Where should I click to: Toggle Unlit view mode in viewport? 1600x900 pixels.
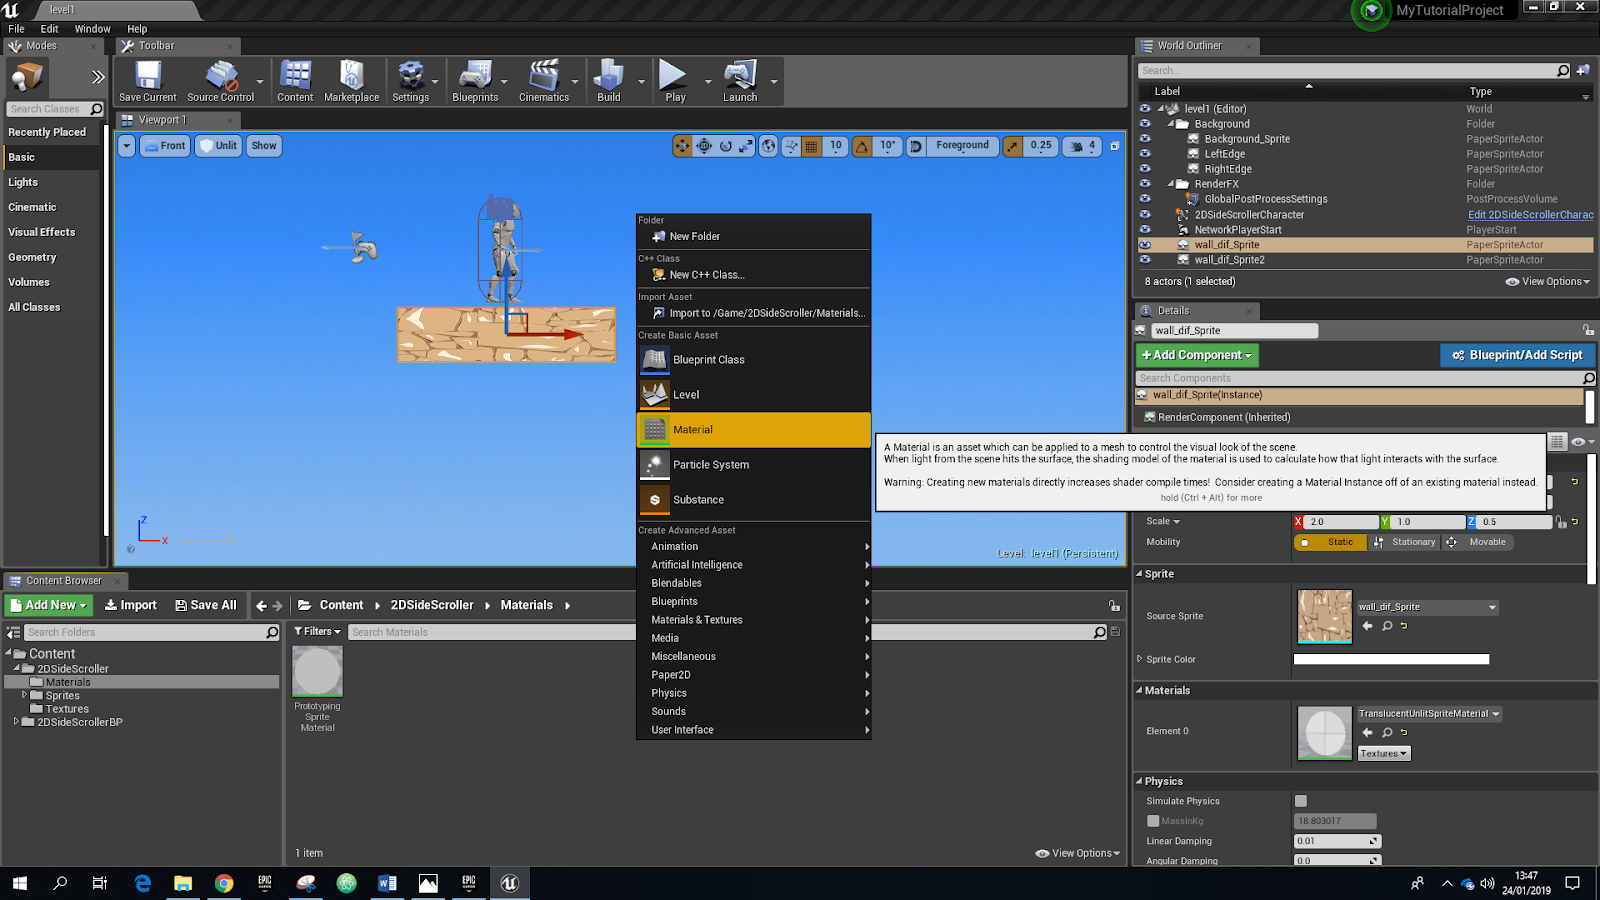pos(218,146)
